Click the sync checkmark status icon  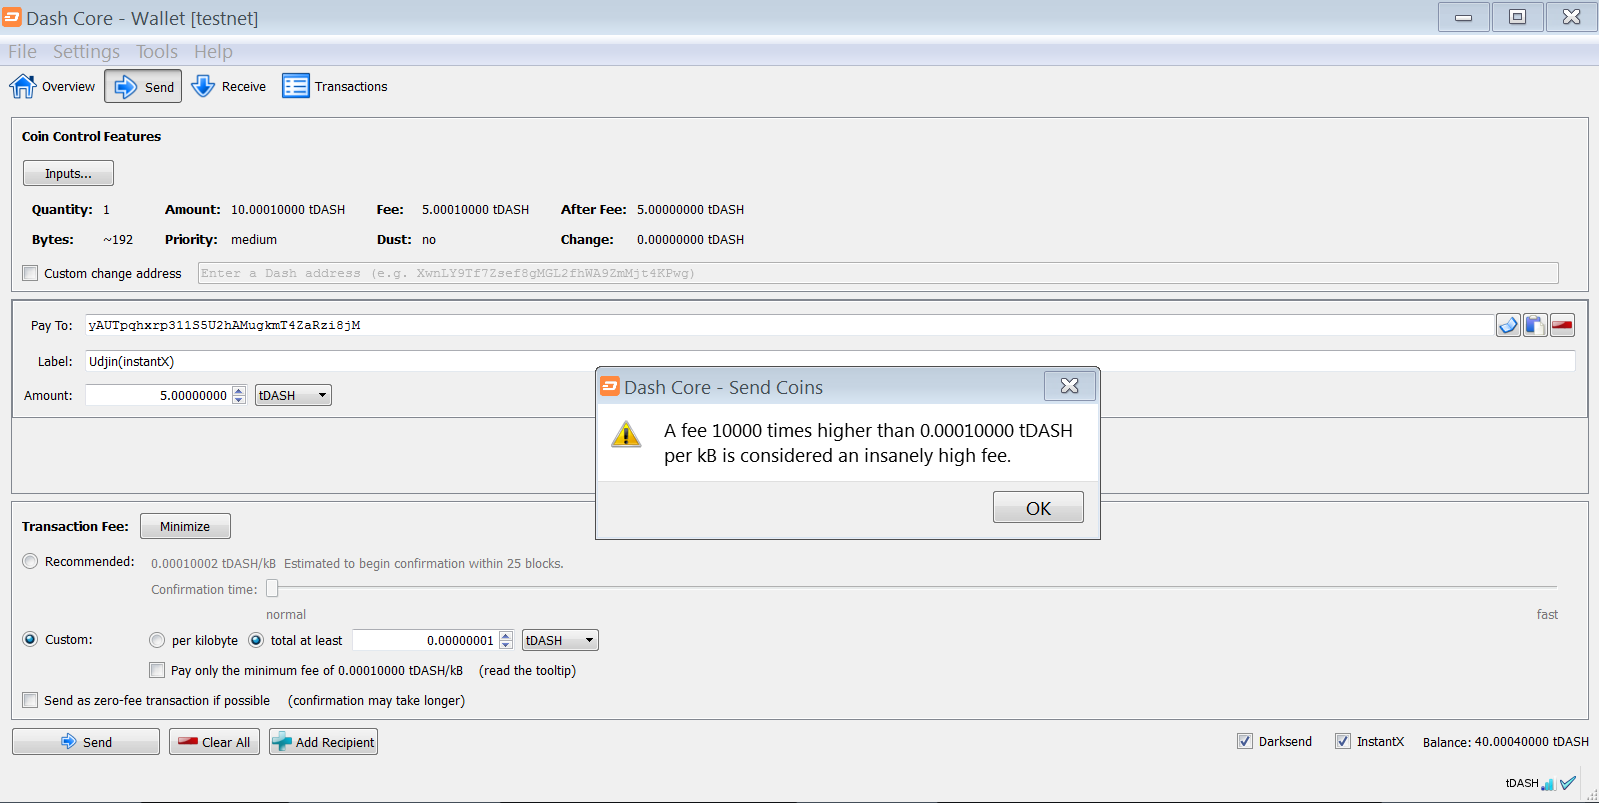(x=1568, y=783)
